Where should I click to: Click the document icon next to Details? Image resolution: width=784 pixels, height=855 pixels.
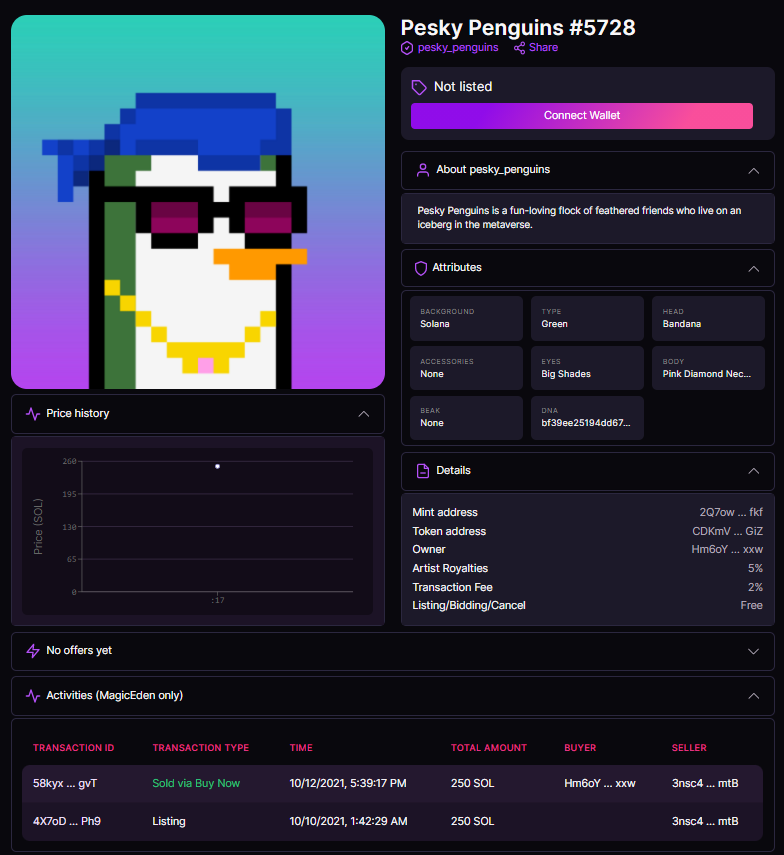(423, 471)
